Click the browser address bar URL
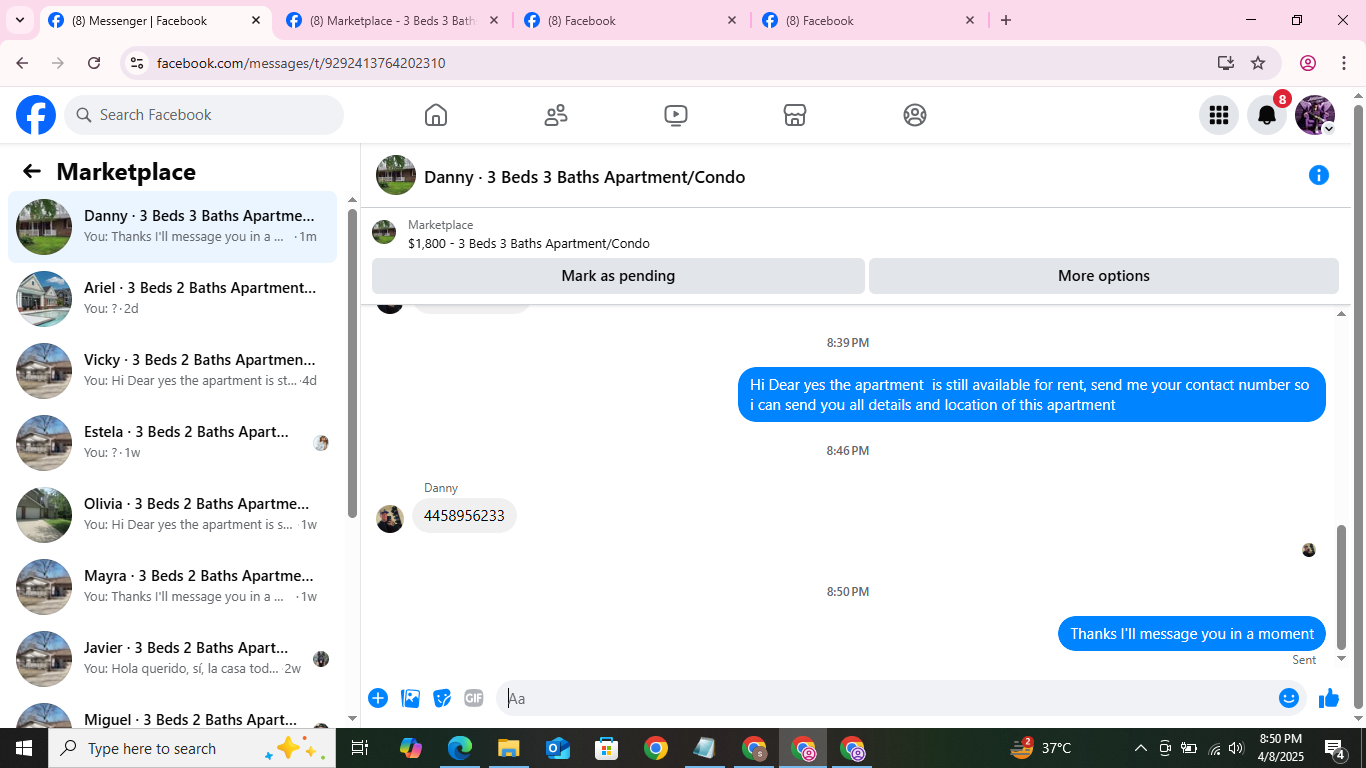Screen dimensions: 1366x768 [301, 63]
